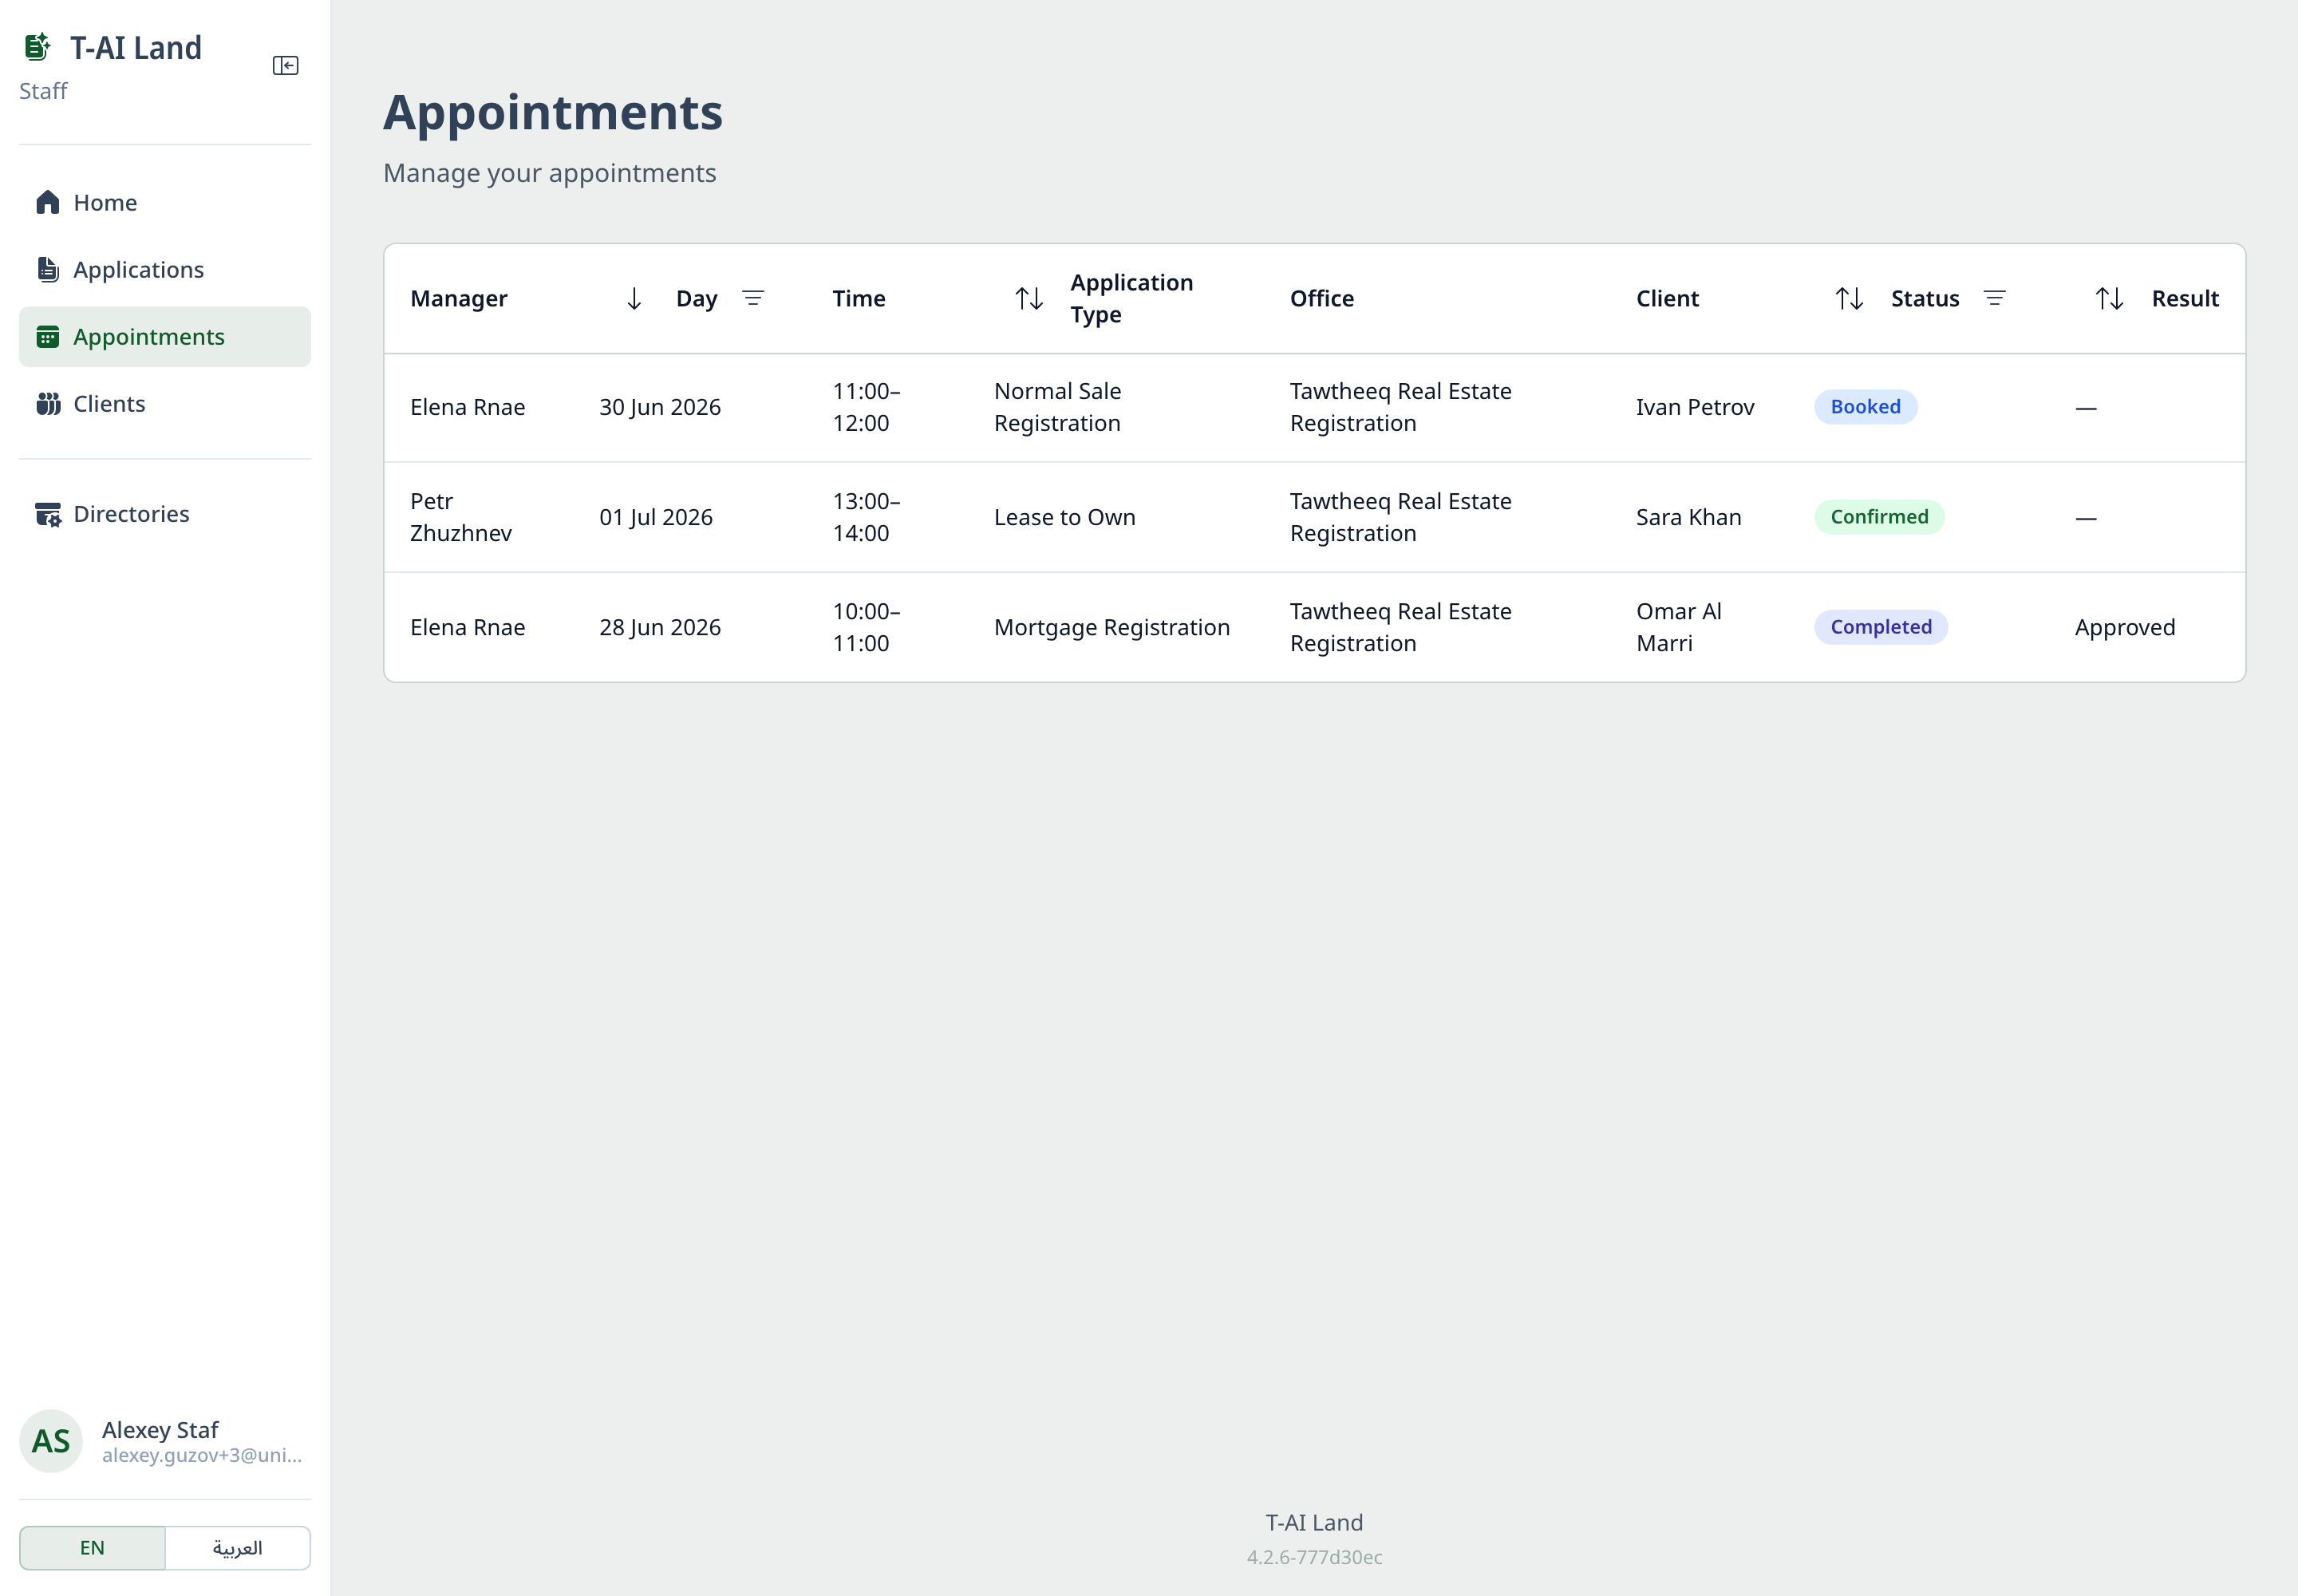The height and width of the screenshot is (1596, 2298).
Task: Click the Approved result cell
Action: (2125, 627)
